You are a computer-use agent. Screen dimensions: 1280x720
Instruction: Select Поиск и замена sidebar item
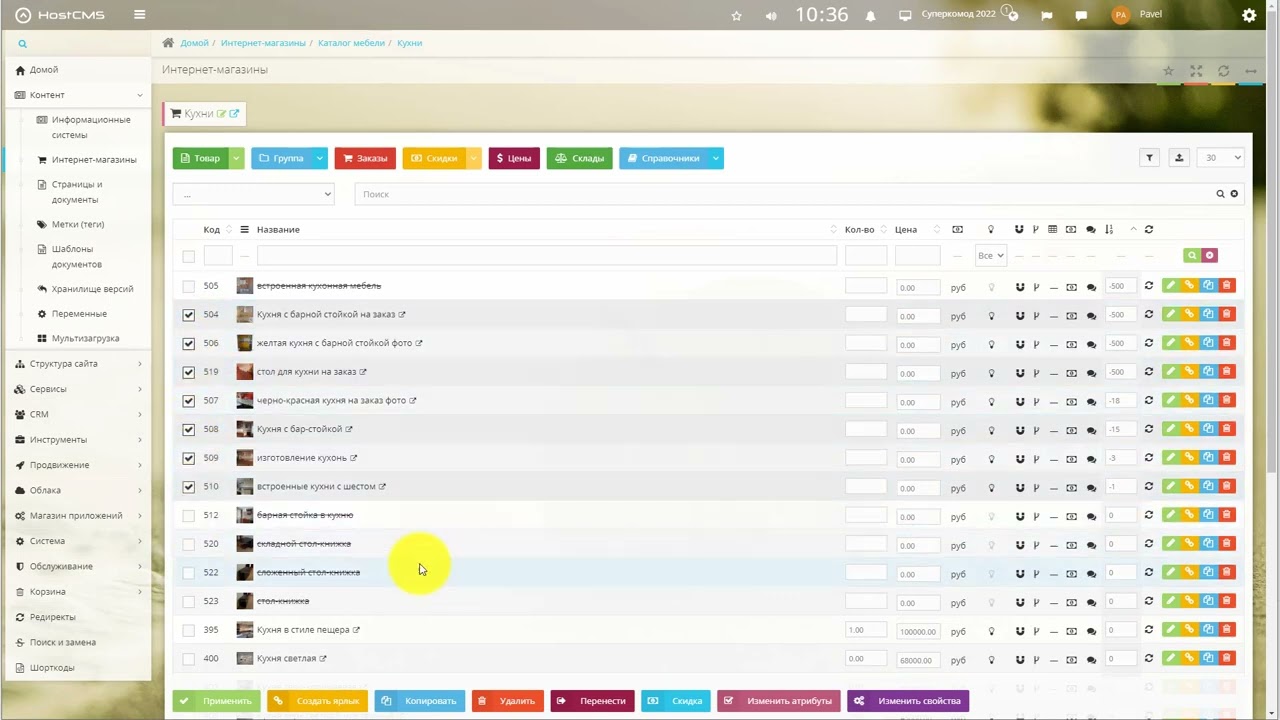pos(63,642)
